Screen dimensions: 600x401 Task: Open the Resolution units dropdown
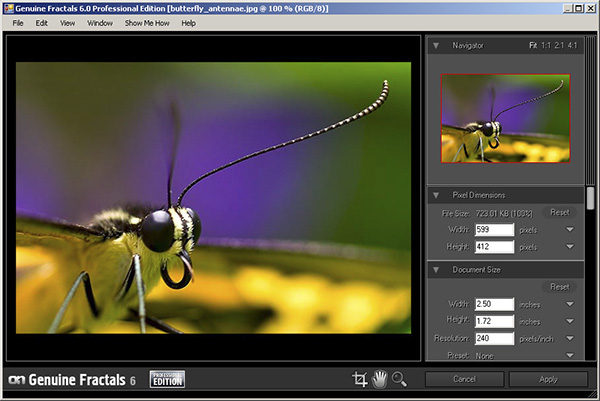(x=569, y=338)
